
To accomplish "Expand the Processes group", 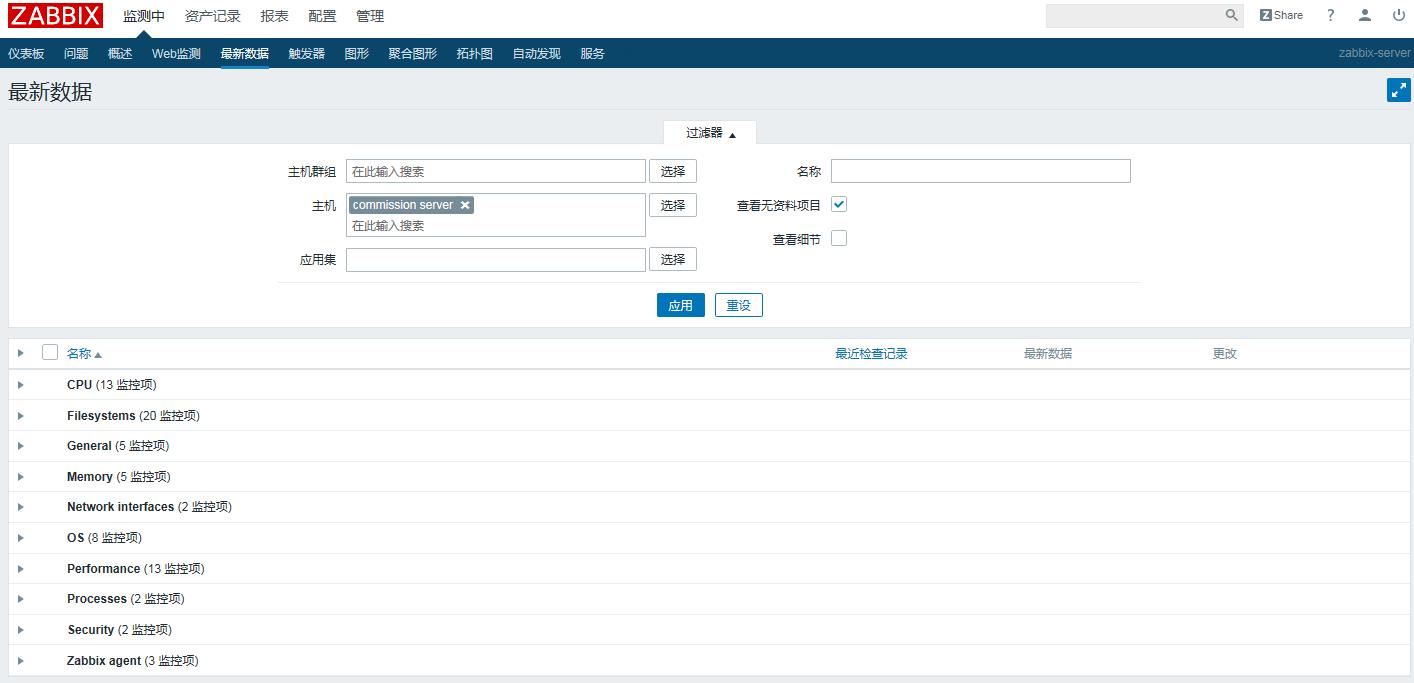I will click(20, 599).
